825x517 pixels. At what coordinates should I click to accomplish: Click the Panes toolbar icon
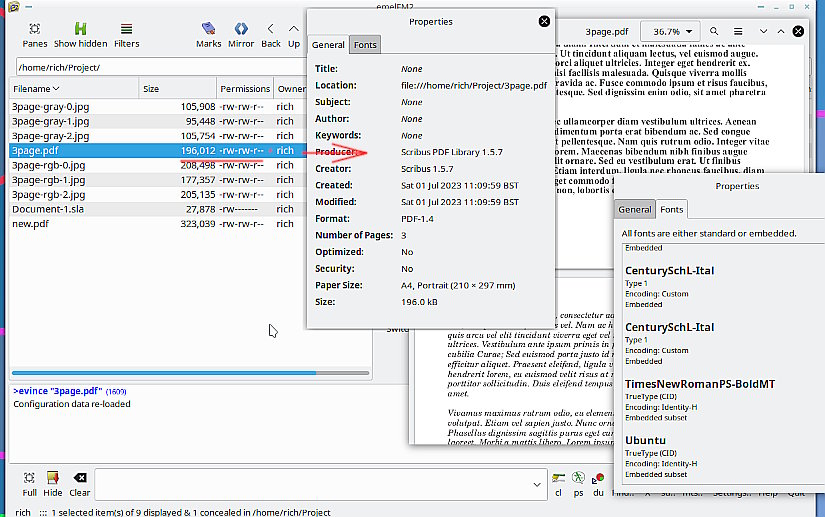click(35, 34)
